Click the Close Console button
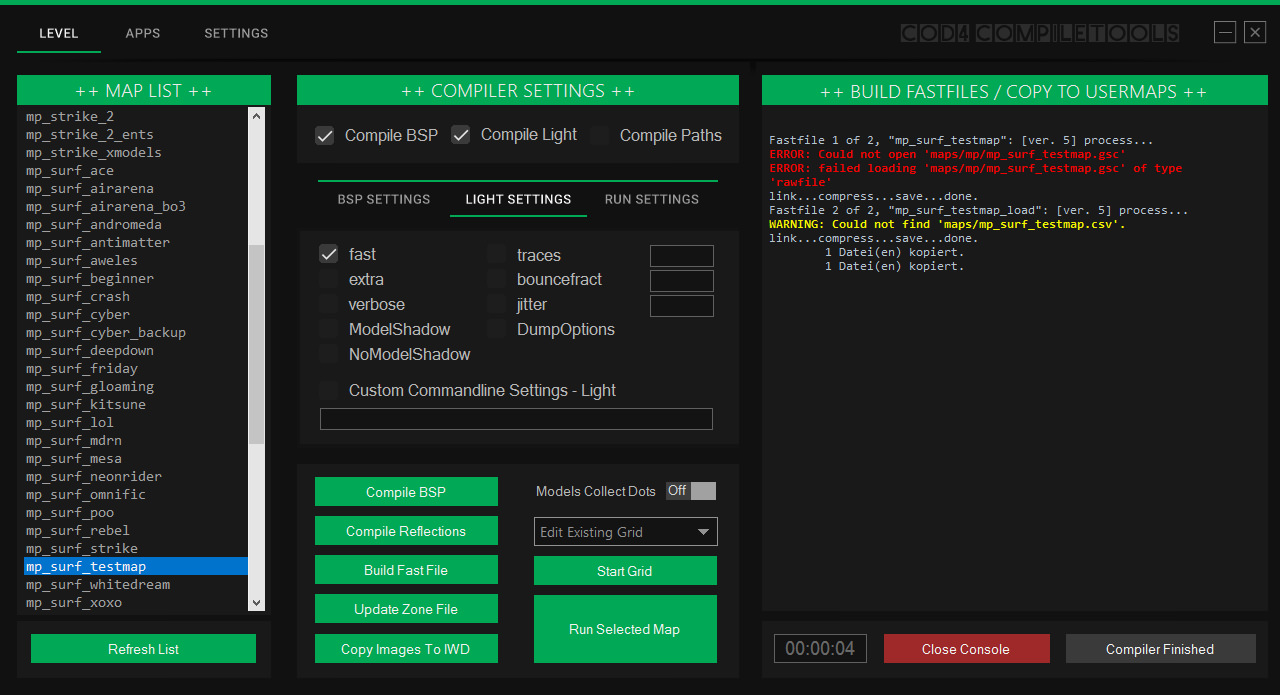This screenshot has width=1280, height=695. tap(966, 649)
